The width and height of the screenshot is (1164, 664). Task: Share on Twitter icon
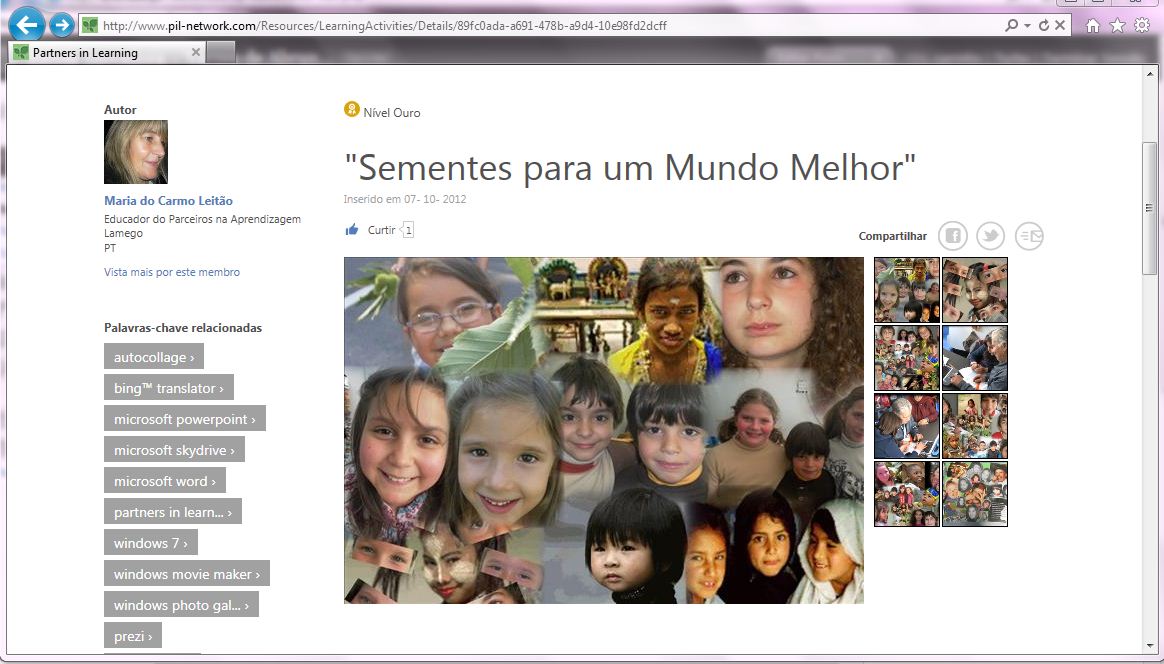[x=990, y=236]
